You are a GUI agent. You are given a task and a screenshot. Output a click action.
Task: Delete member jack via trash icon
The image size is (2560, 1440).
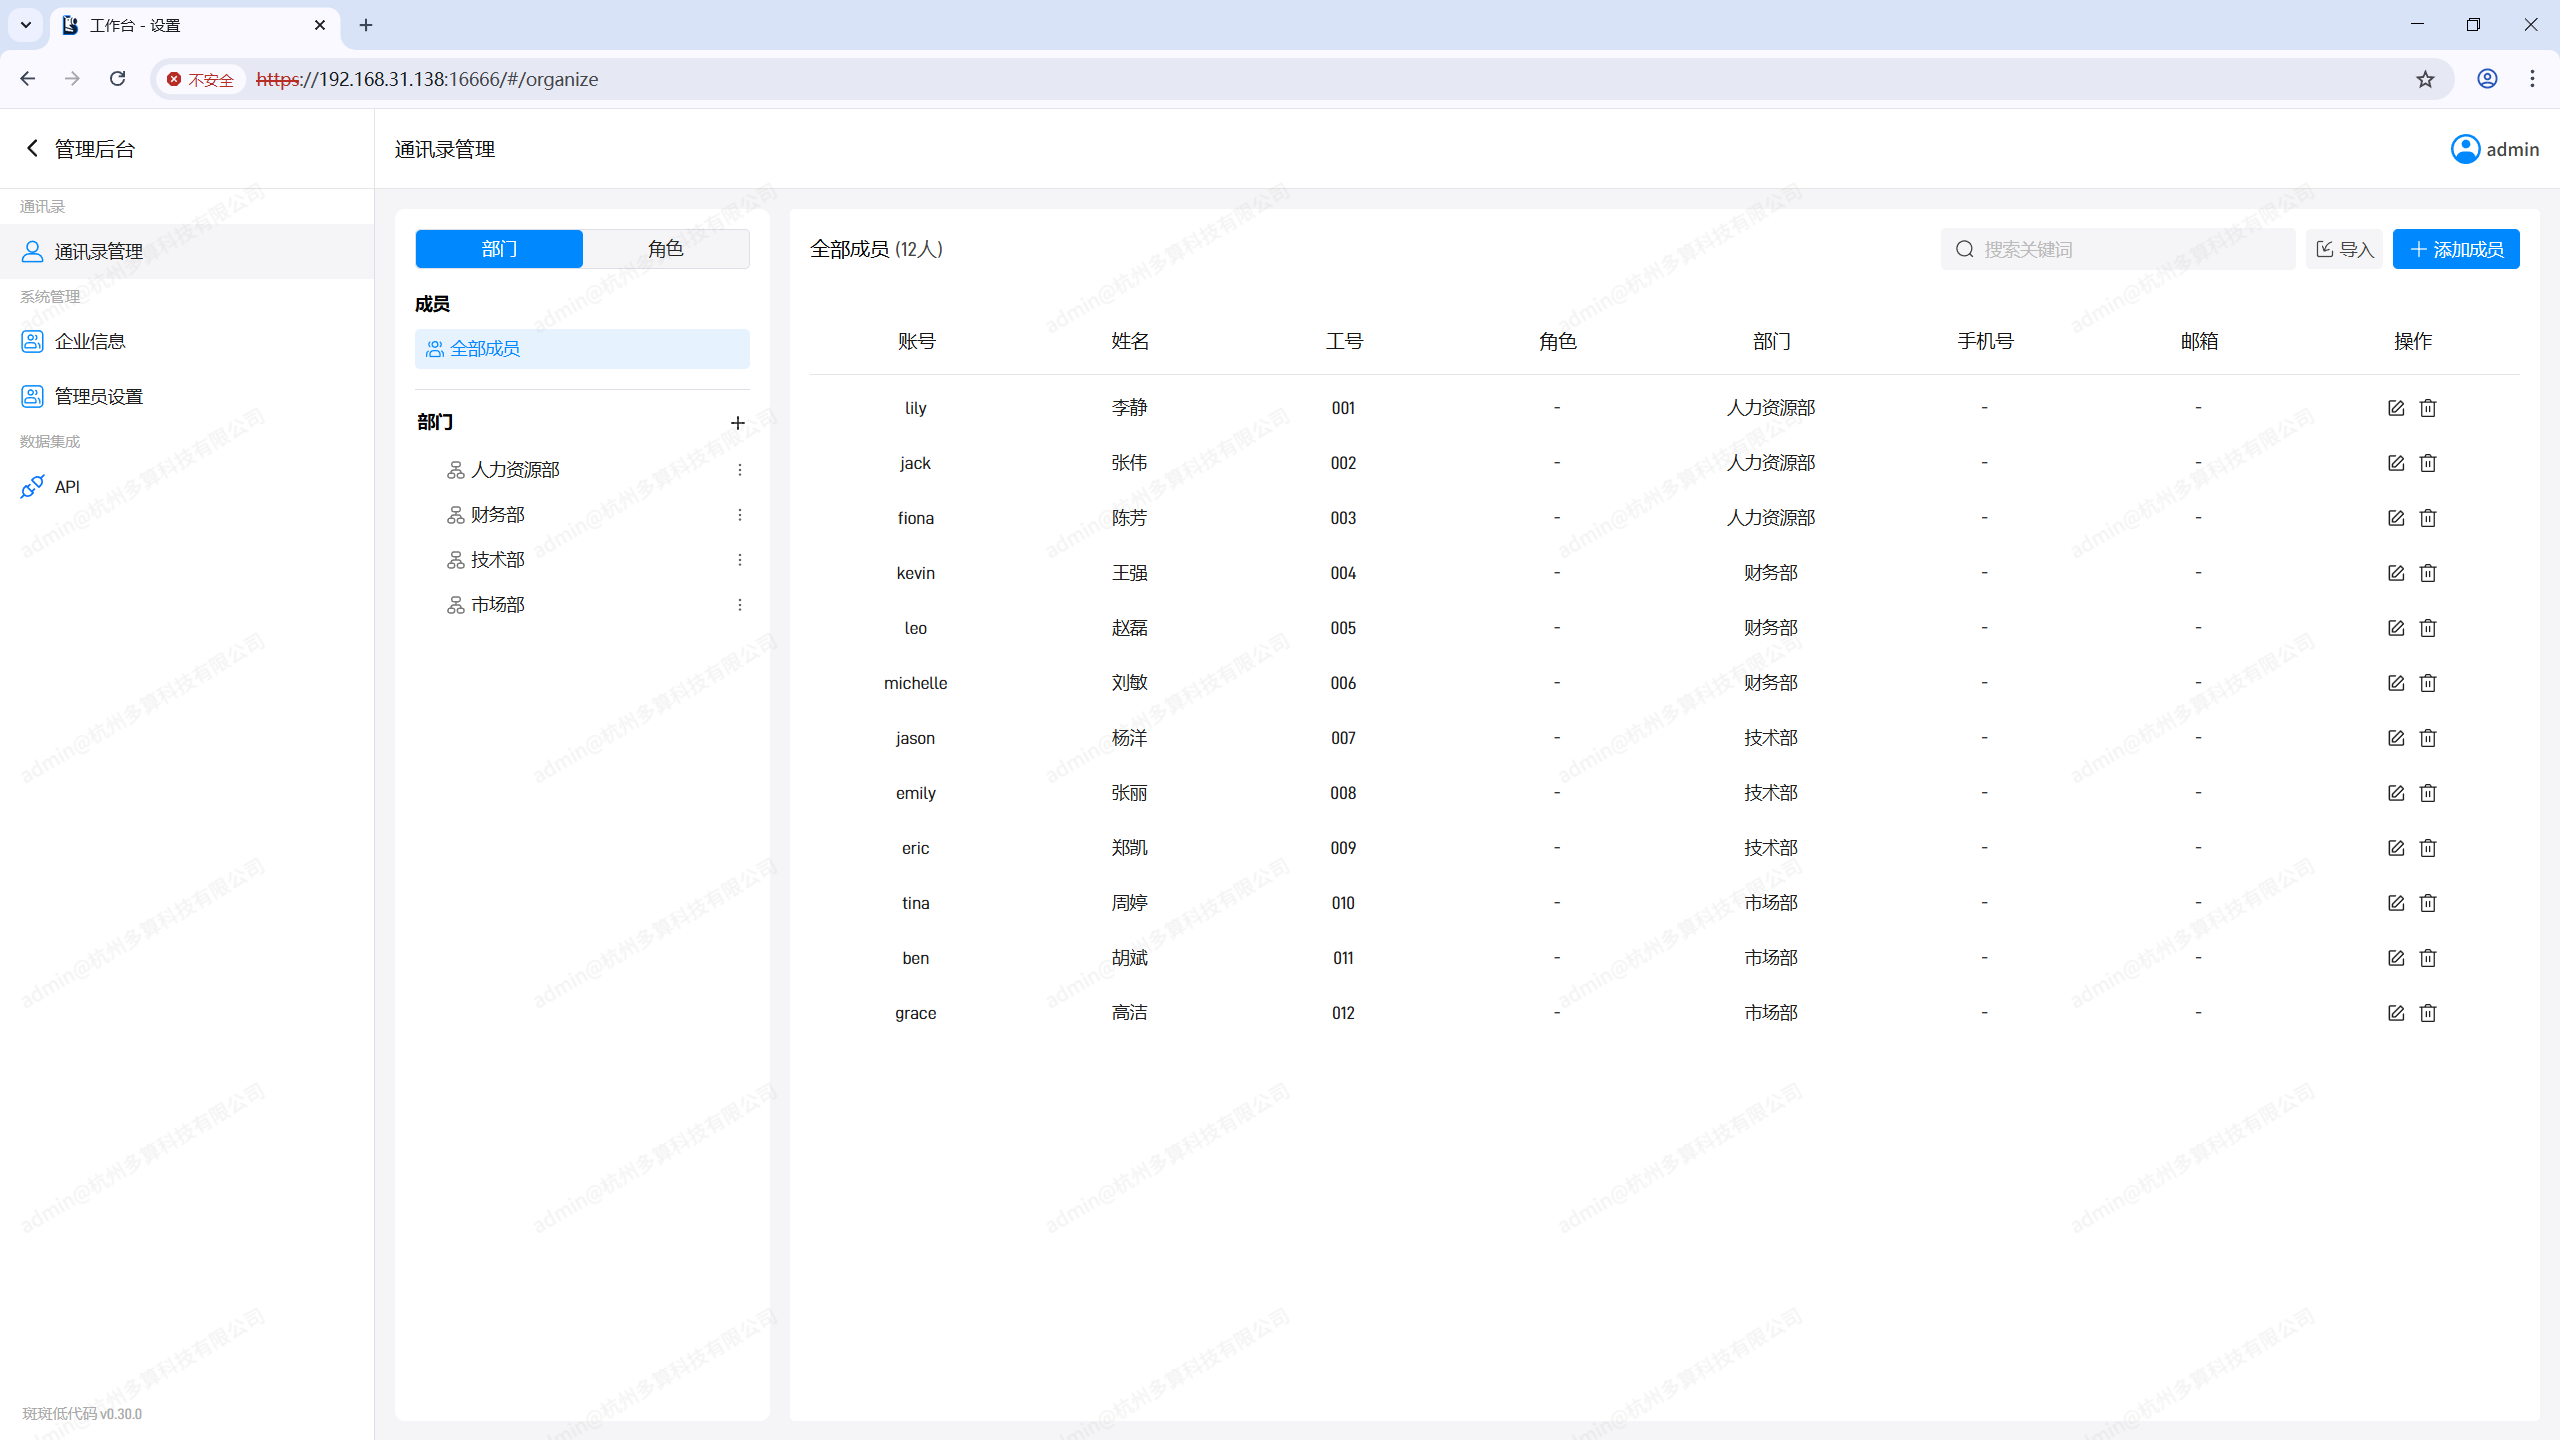click(x=2428, y=463)
